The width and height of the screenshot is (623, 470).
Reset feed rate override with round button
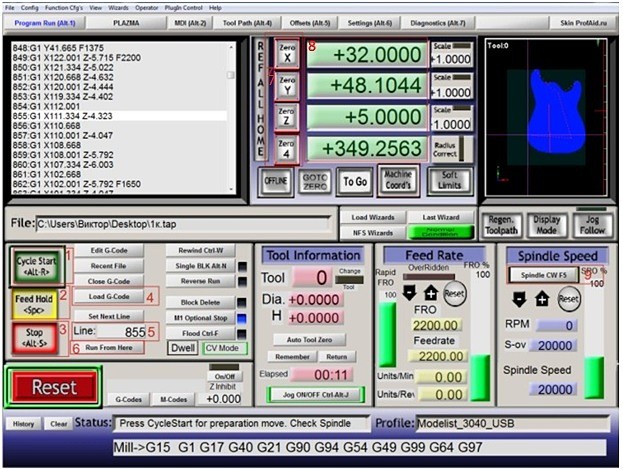pyautogui.click(x=454, y=294)
